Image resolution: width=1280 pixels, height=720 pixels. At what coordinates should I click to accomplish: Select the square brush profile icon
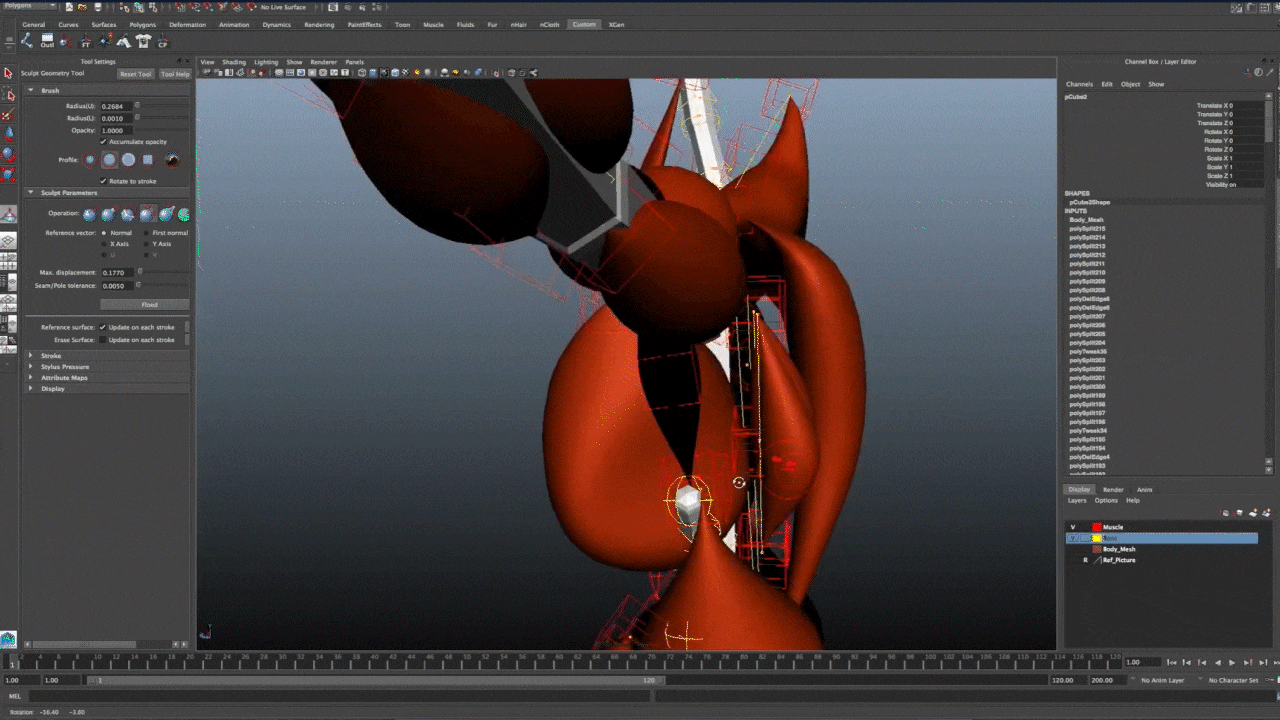(x=148, y=160)
